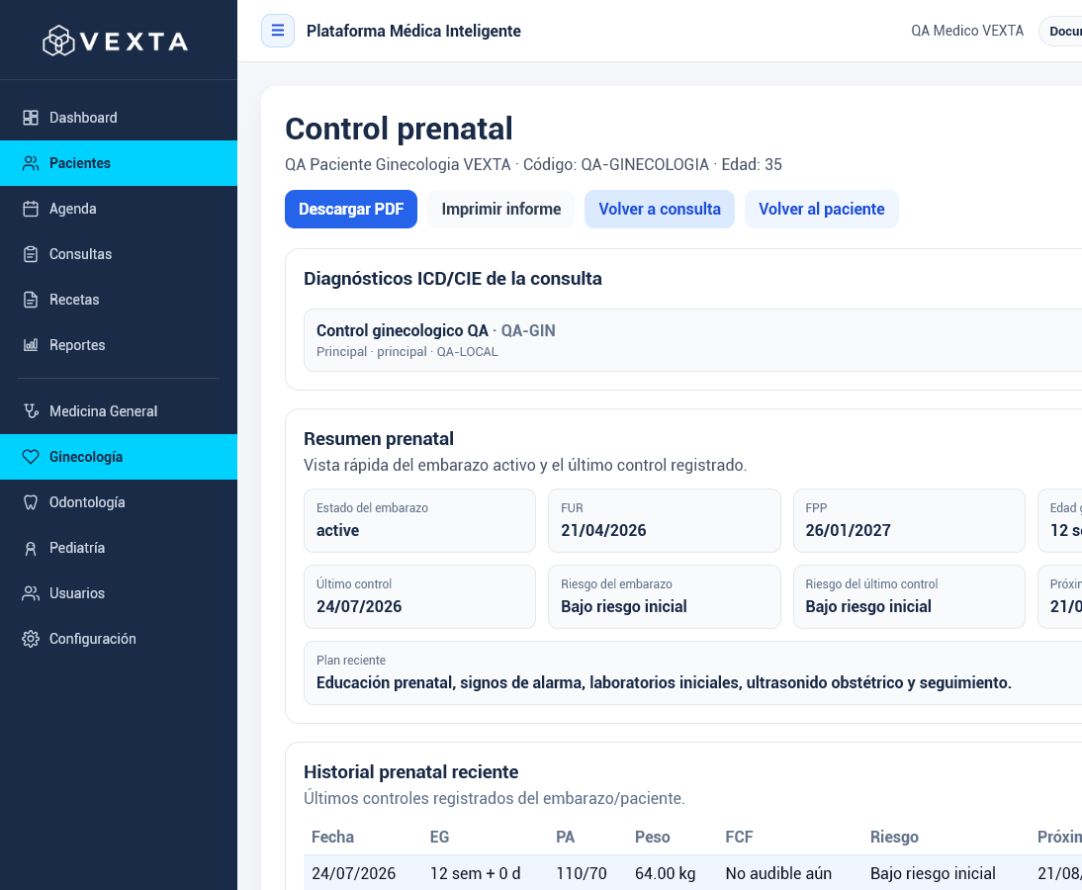Download the prenatal report with Descargar PDF
This screenshot has height=890, width=1082.
coord(351,209)
